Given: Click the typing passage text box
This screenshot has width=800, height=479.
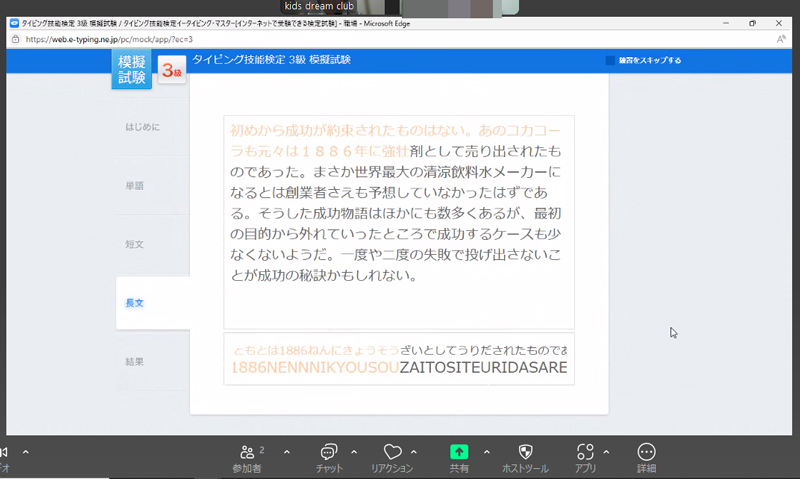Looking at the screenshot, I should [x=399, y=222].
